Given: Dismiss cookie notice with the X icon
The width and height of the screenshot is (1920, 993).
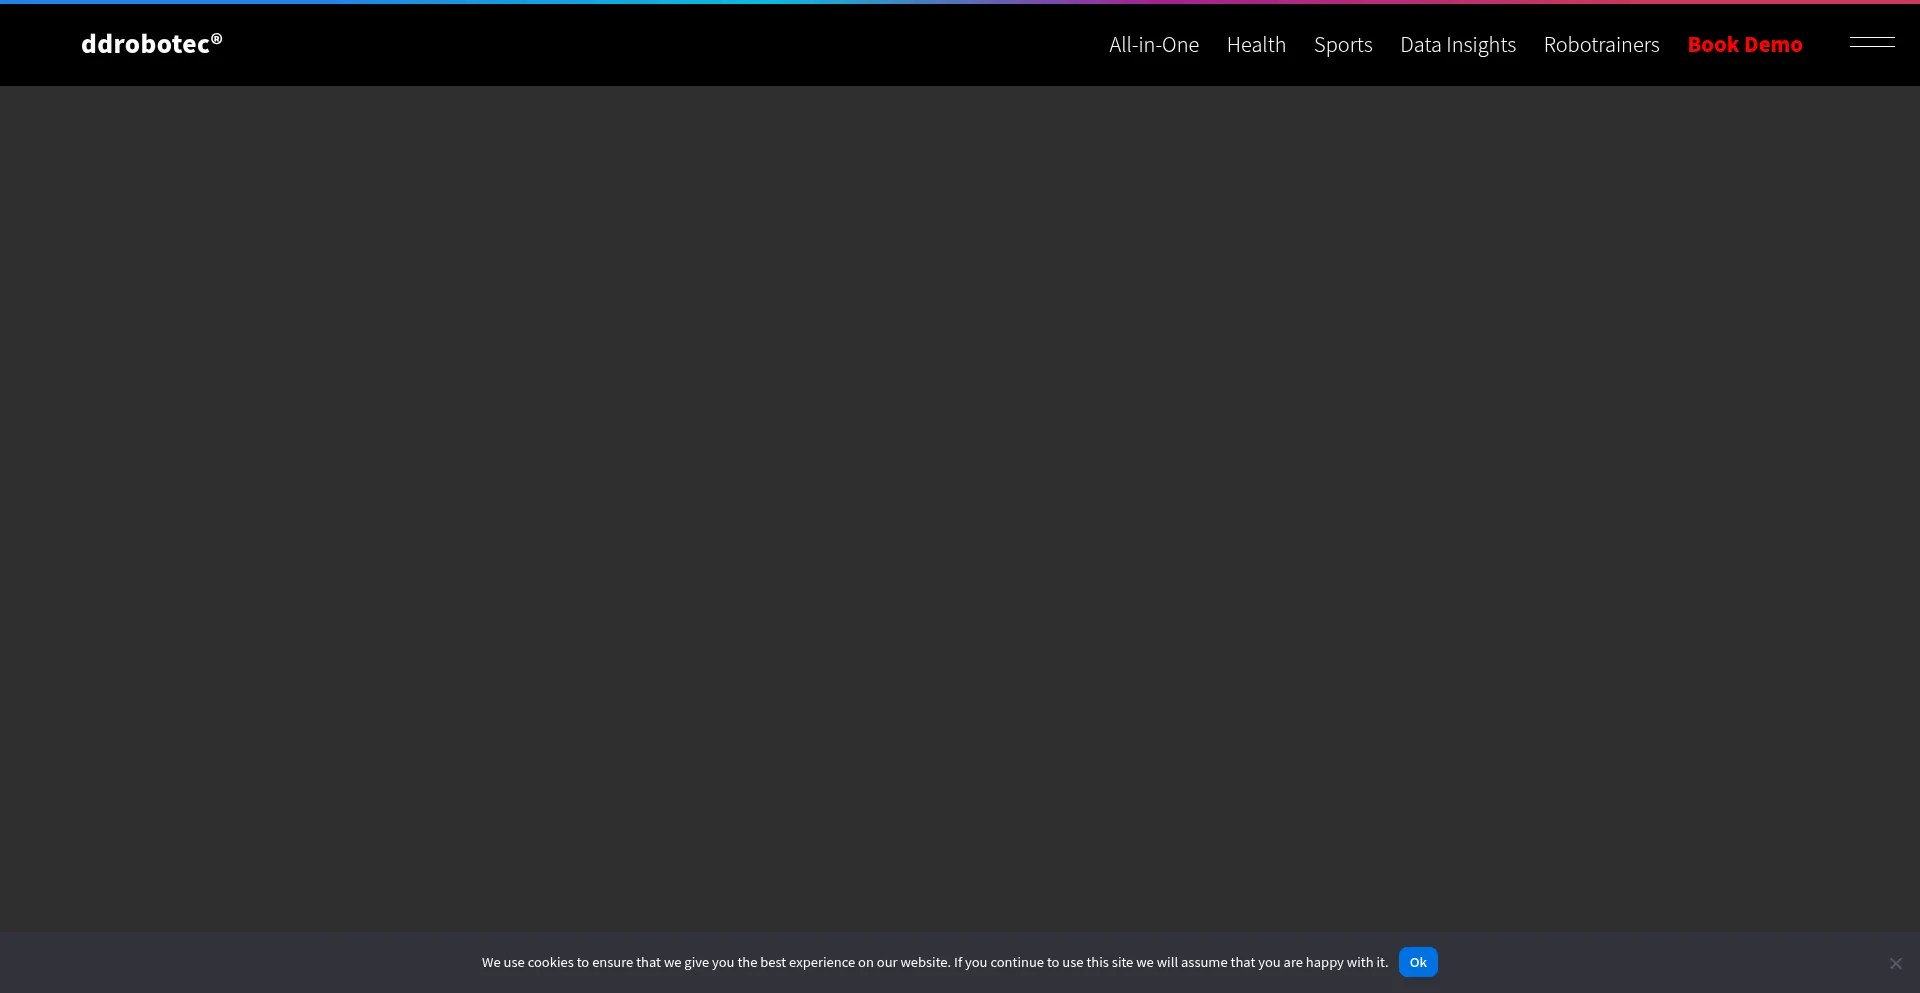Looking at the screenshot, I should (x=1895, y=963).
